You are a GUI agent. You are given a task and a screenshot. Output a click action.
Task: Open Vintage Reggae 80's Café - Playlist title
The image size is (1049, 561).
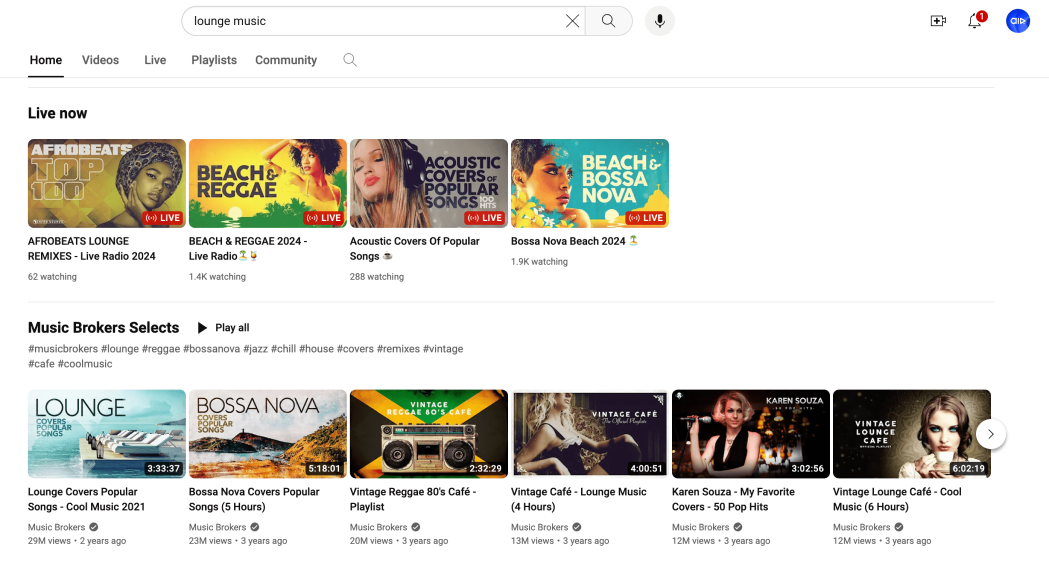[413, 499]
